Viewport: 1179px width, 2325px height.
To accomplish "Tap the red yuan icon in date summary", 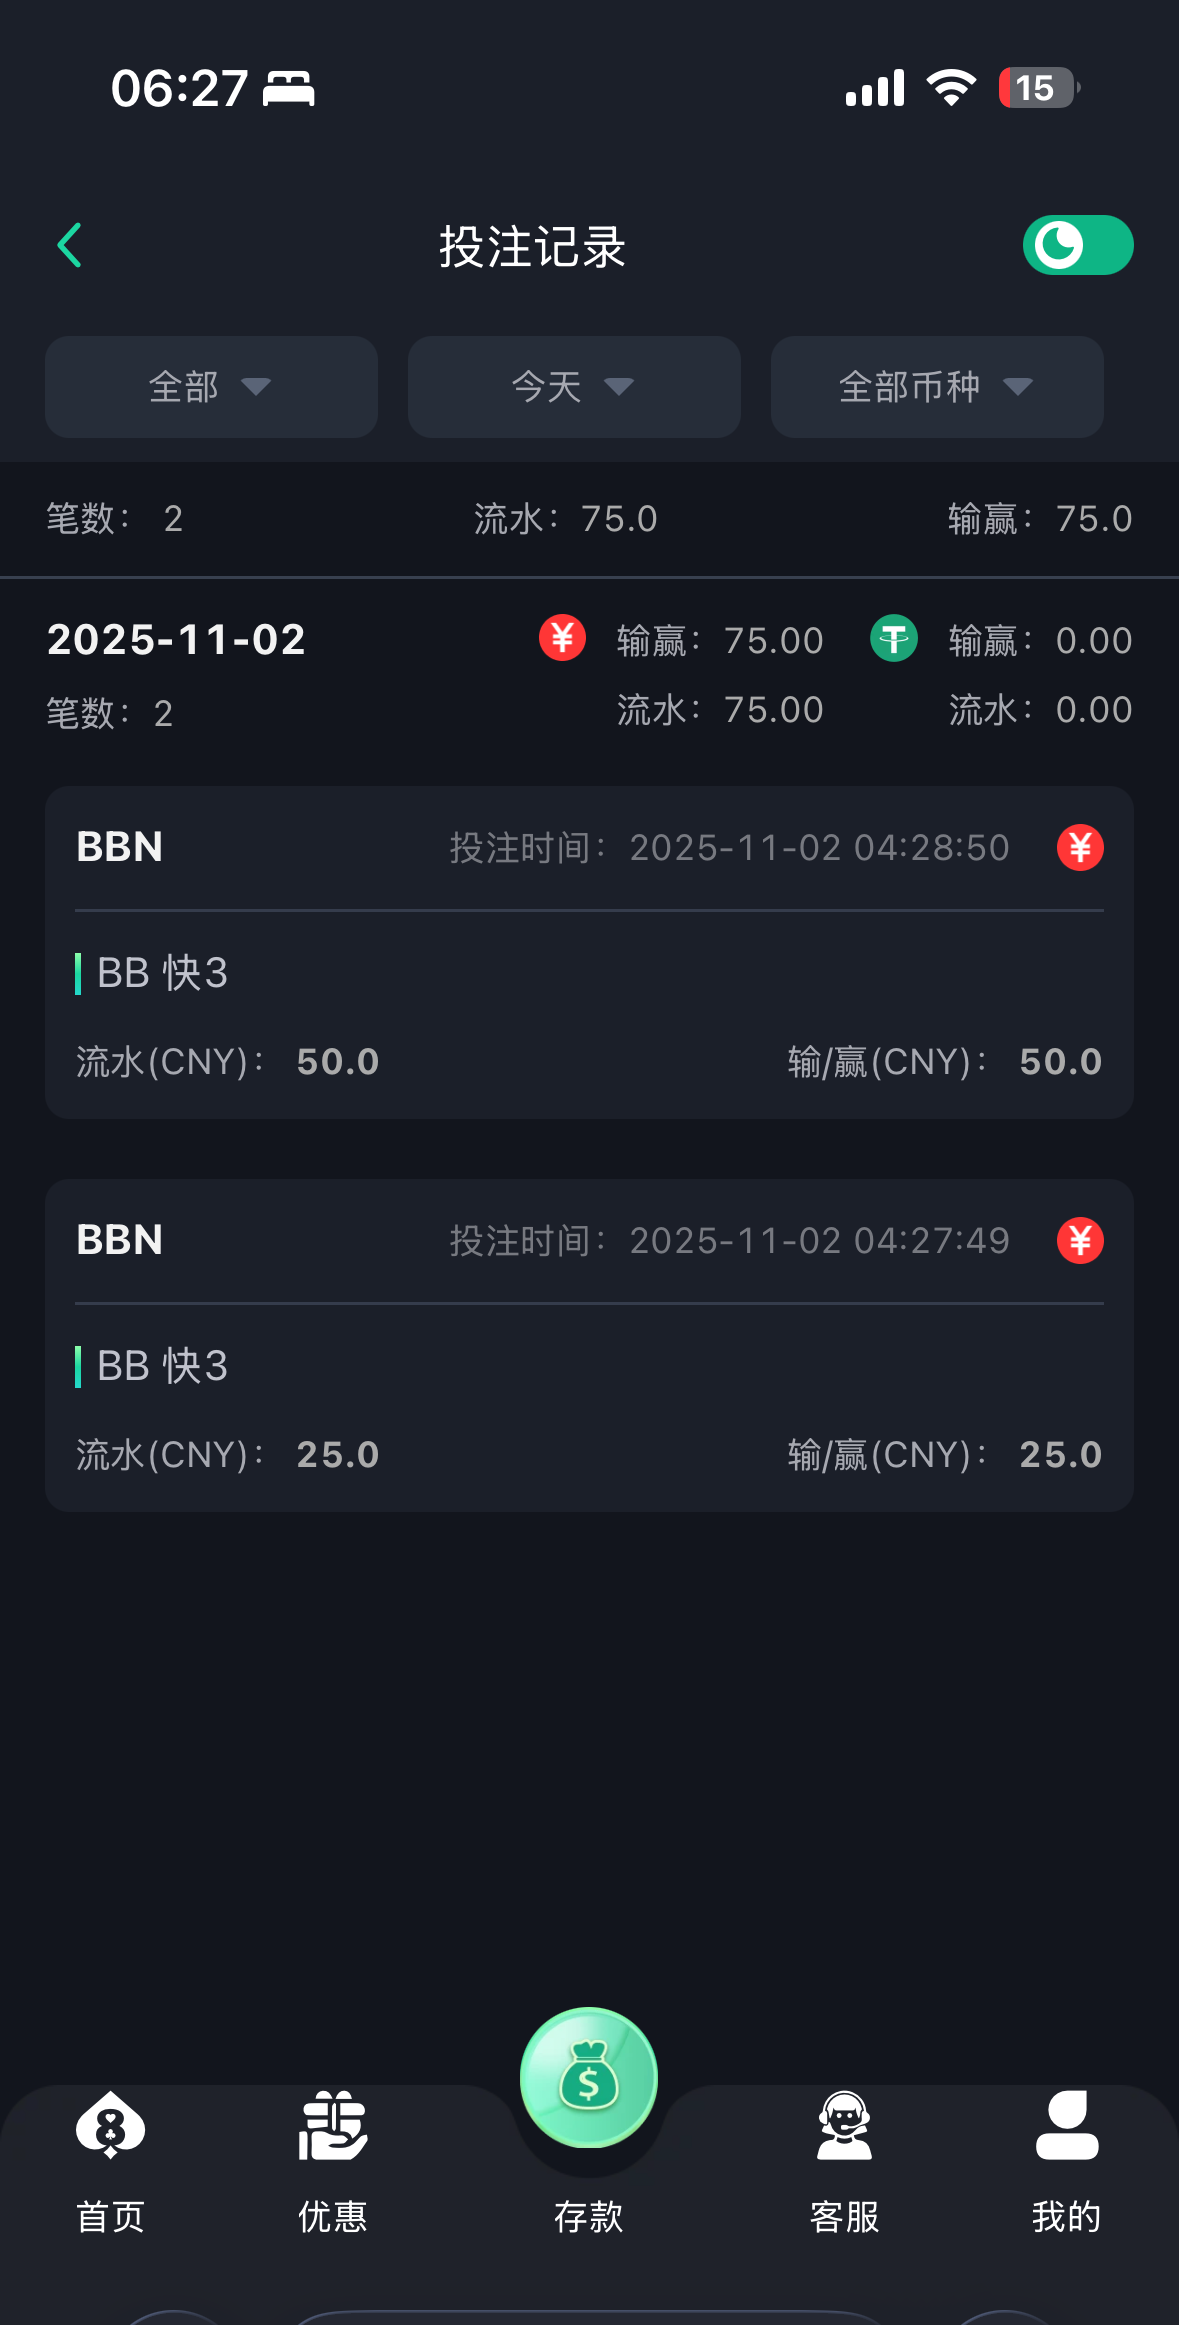I will tap(562, 638).
